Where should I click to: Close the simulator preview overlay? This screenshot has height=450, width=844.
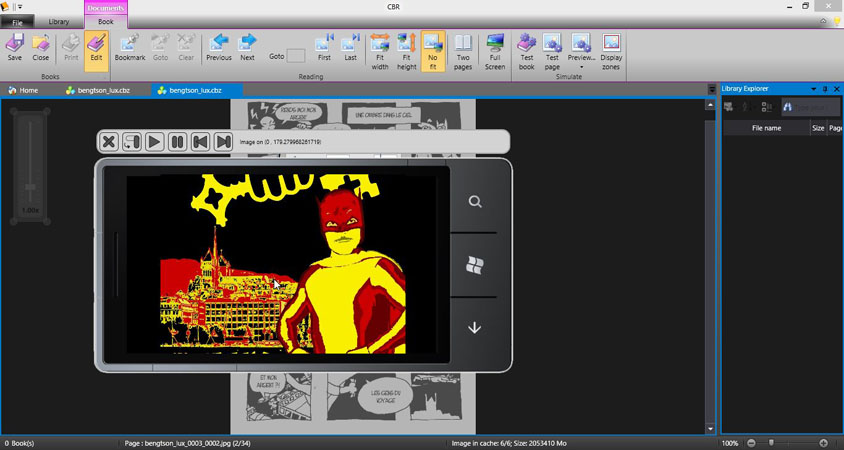pos(109,142)
